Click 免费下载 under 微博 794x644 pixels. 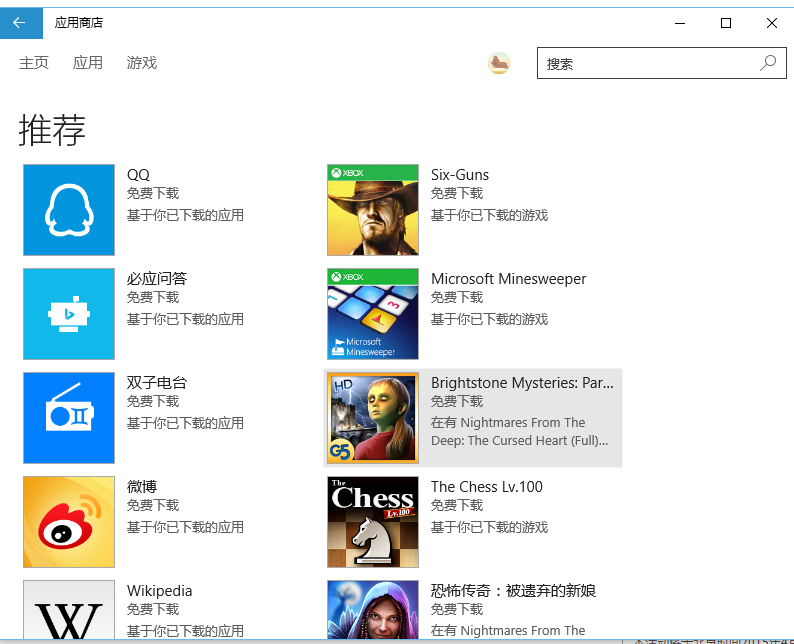pos(153,505)
